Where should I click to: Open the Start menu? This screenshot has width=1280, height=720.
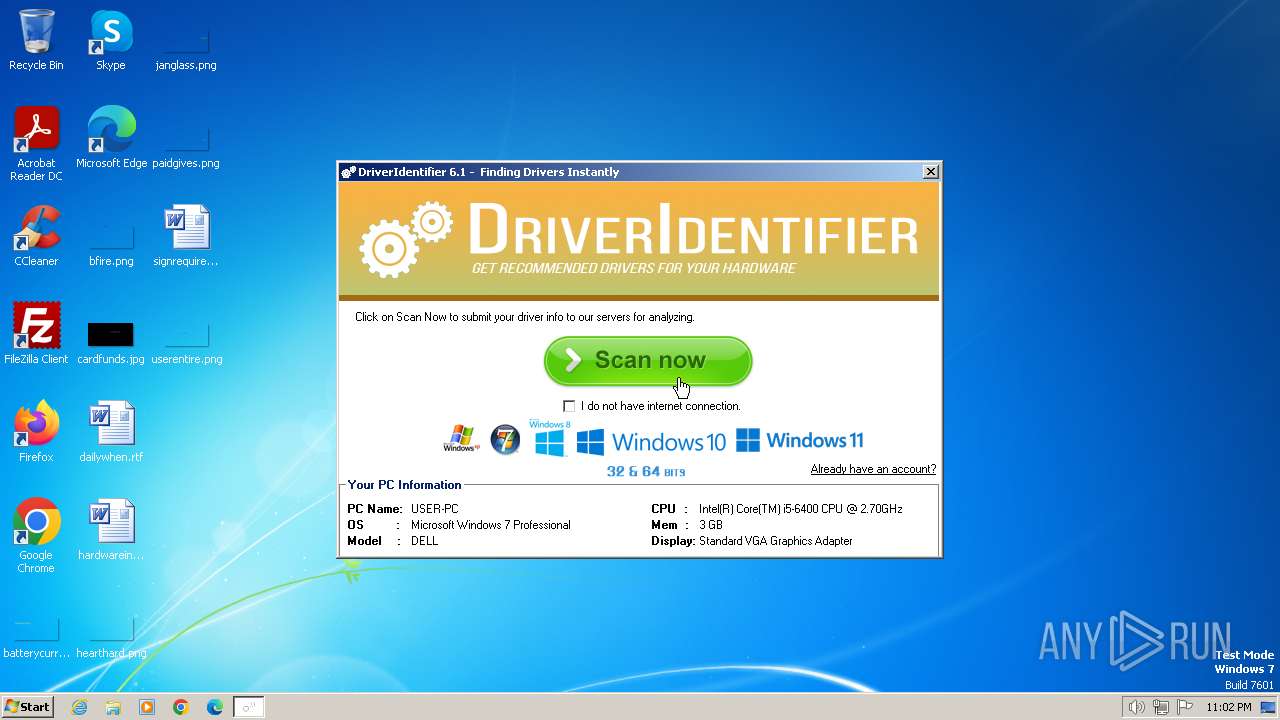click(x=28, y=706)
